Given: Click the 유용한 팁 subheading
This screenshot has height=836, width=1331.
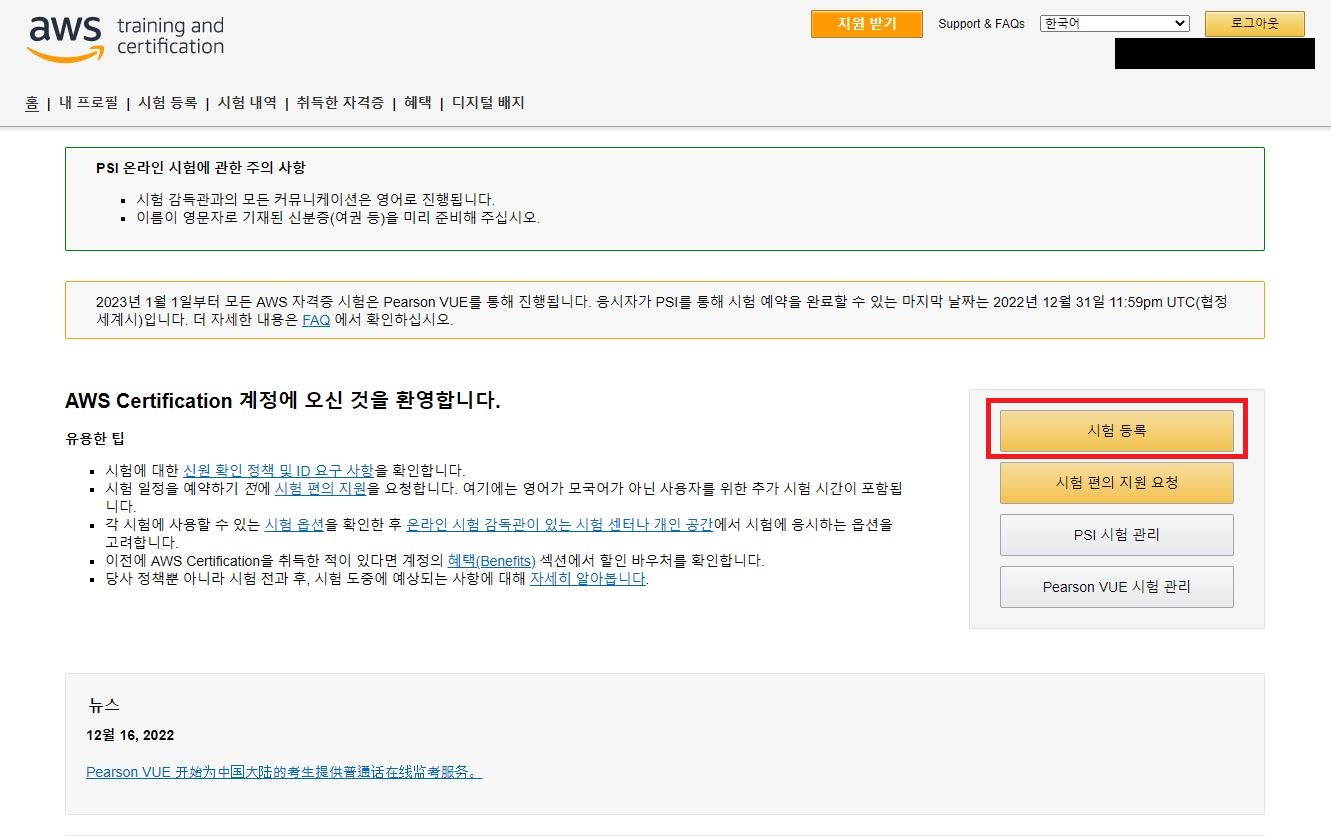Looking at the screenshot, I should 94,439.
